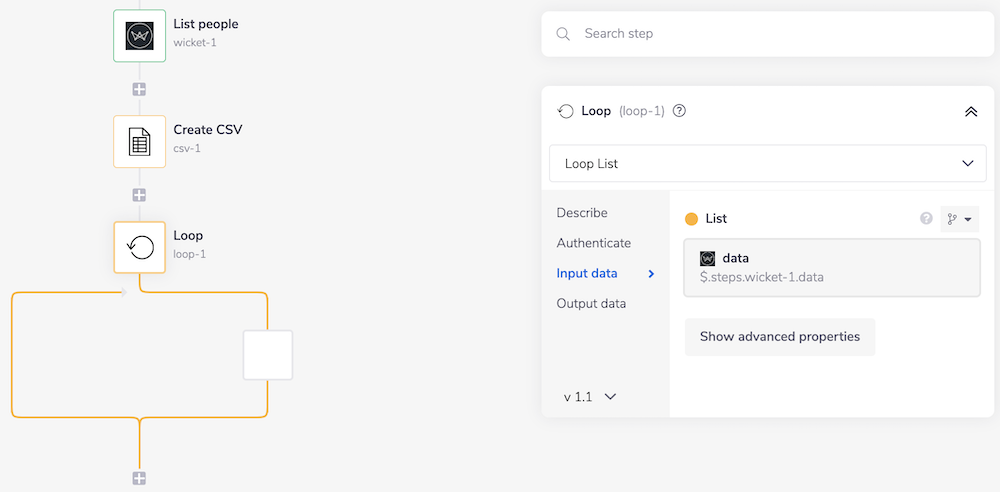The image size is (1000, 492).
Task: Open the v 1.1 version dropdown
Action: point(589,397)
